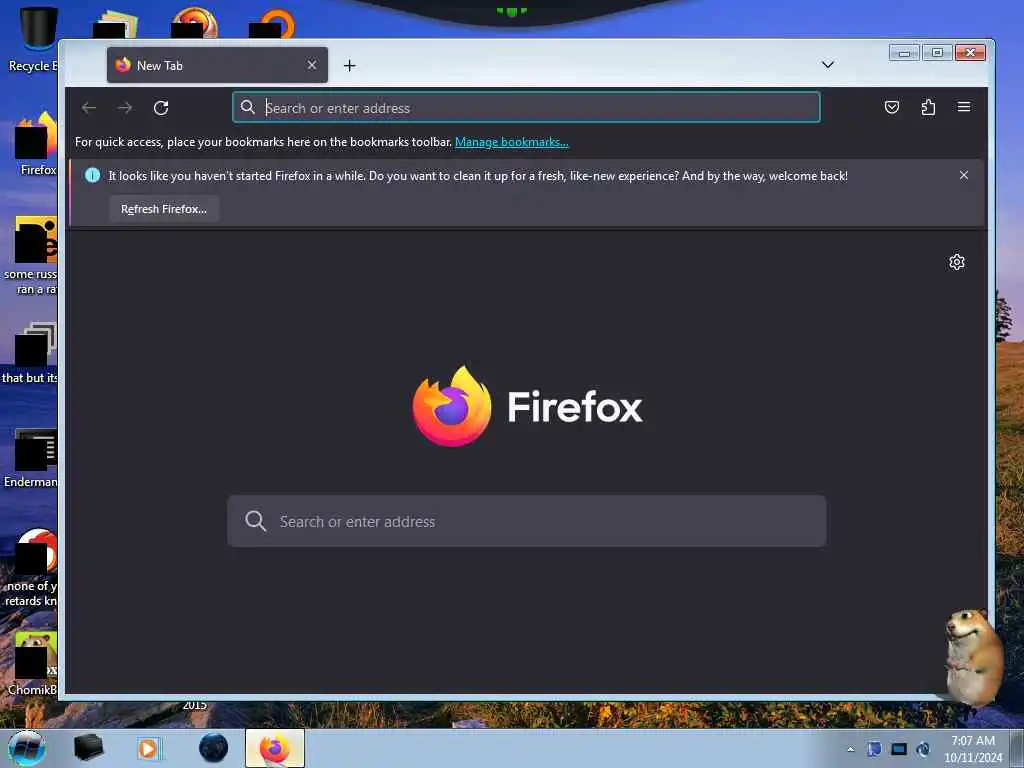Open the Manage bookmarks... link

(x=511, y=142)
